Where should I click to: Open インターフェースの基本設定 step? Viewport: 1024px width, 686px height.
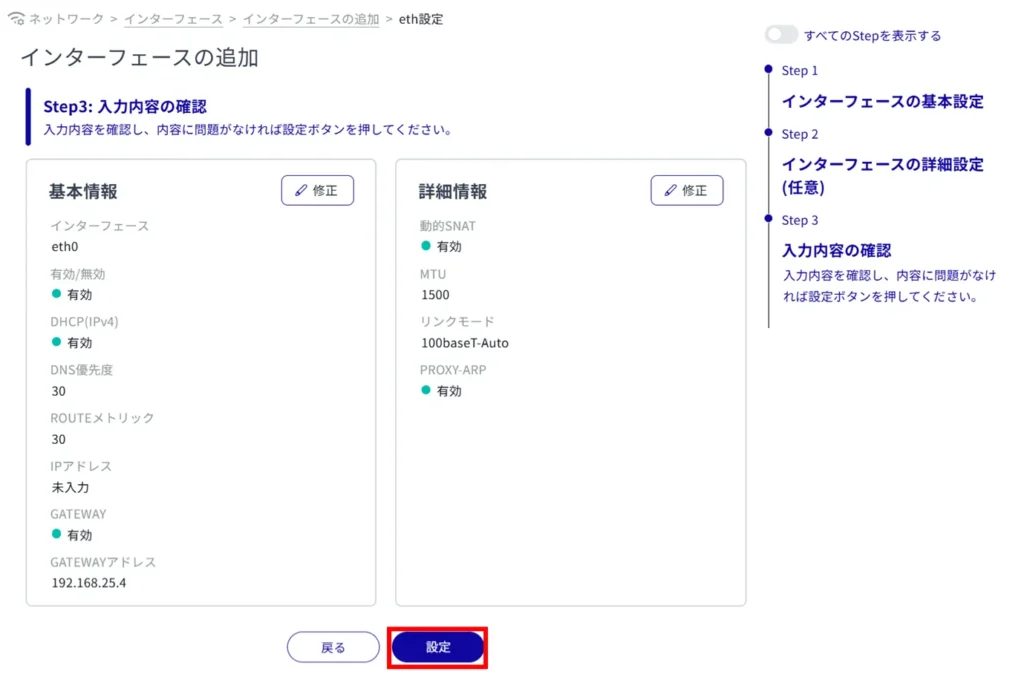pyautogui.click(x=882, y=101)
